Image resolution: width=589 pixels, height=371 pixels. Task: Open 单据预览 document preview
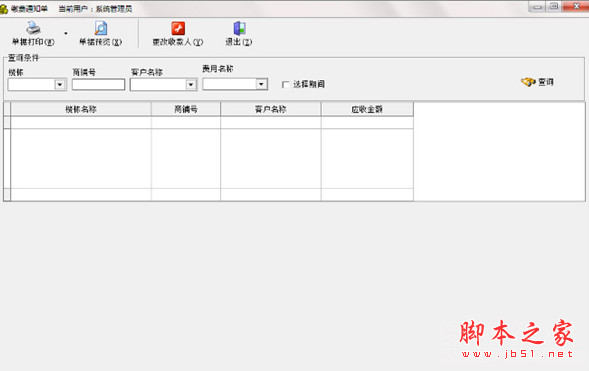click(100, 34)
